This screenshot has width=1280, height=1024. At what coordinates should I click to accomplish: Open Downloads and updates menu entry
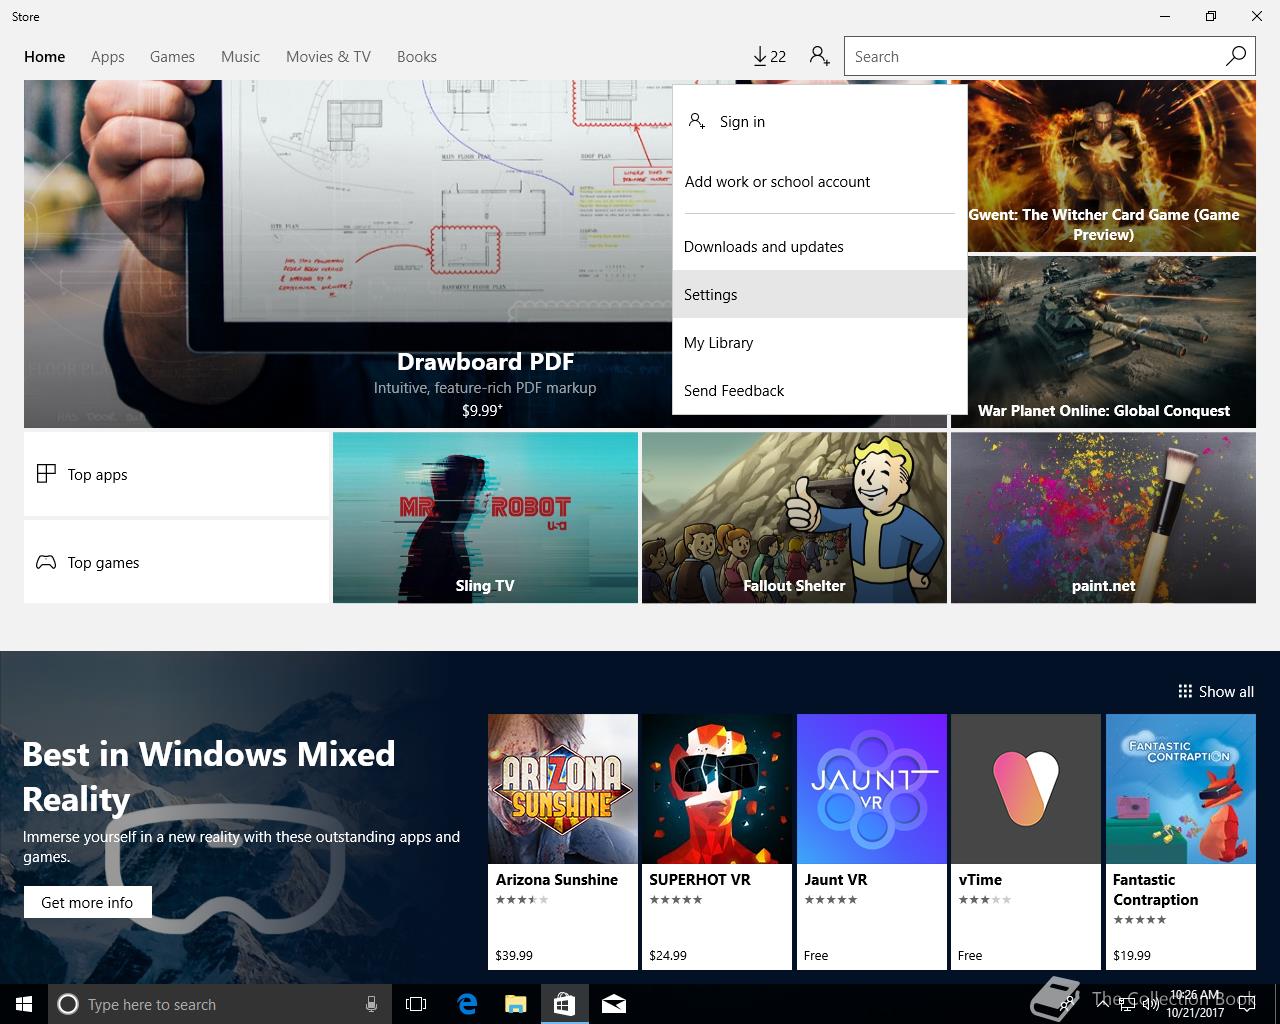(x=820, y=247)
